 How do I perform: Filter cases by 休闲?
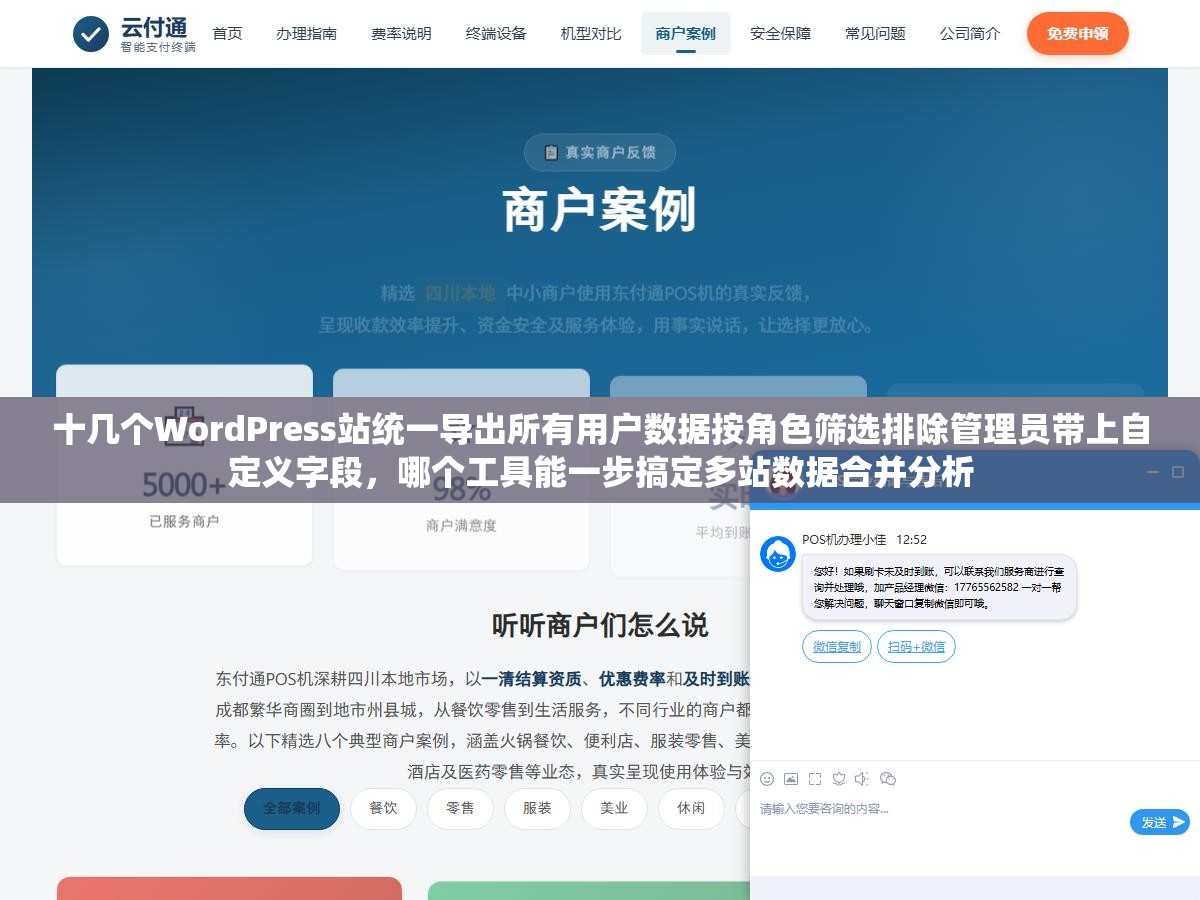click(691, 808)
